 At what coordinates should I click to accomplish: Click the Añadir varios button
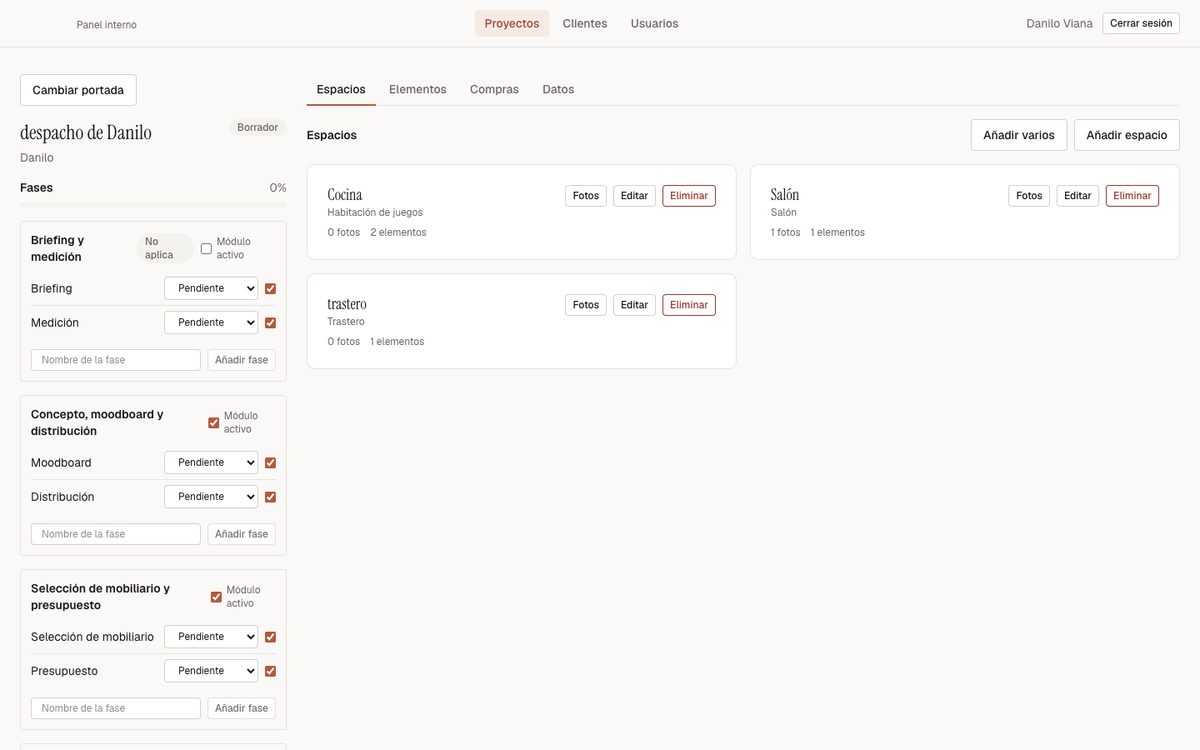1019,135
